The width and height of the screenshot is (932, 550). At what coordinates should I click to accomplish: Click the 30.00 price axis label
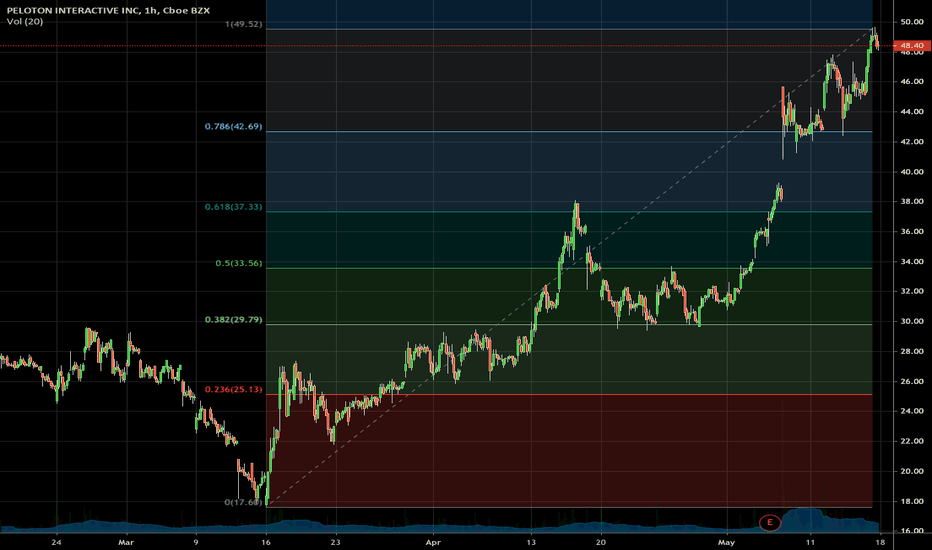coord(912,321)
